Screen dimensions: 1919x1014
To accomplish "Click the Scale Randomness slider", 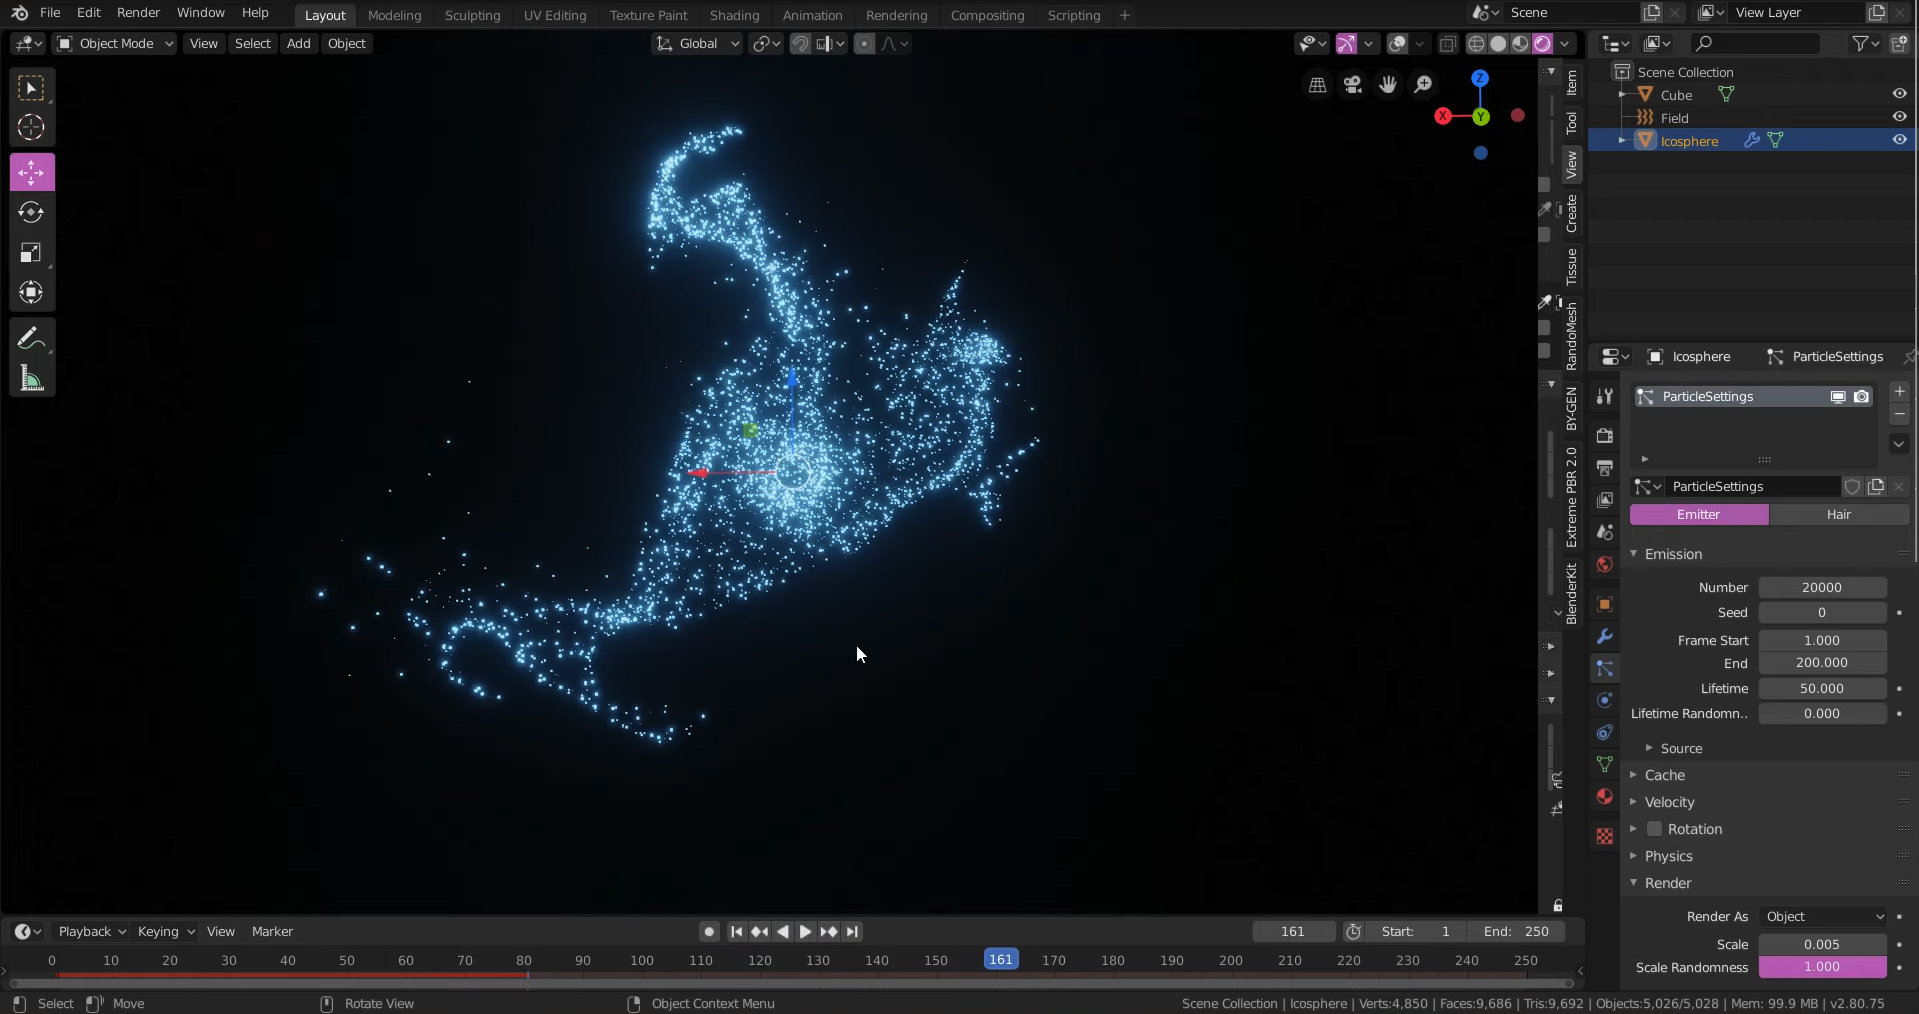I will [1821, 967].
